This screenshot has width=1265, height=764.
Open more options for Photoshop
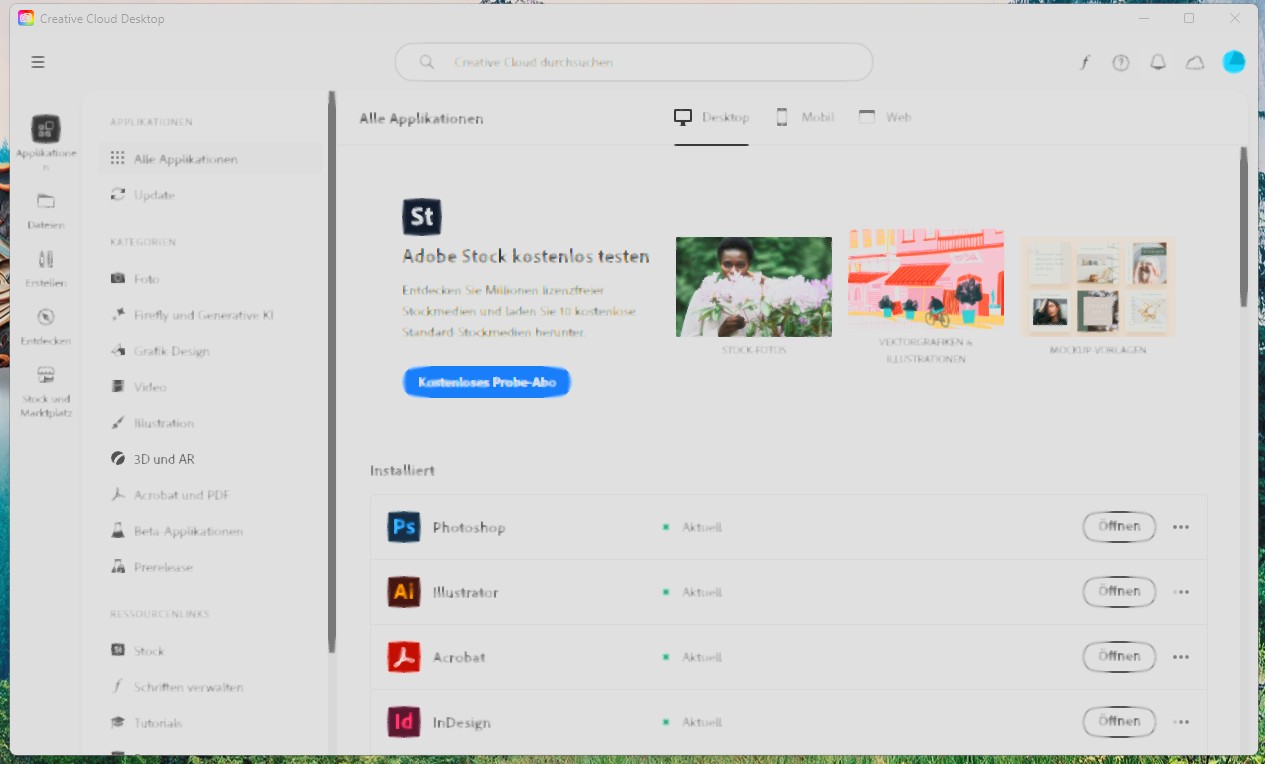click(x=1181, y=527)
